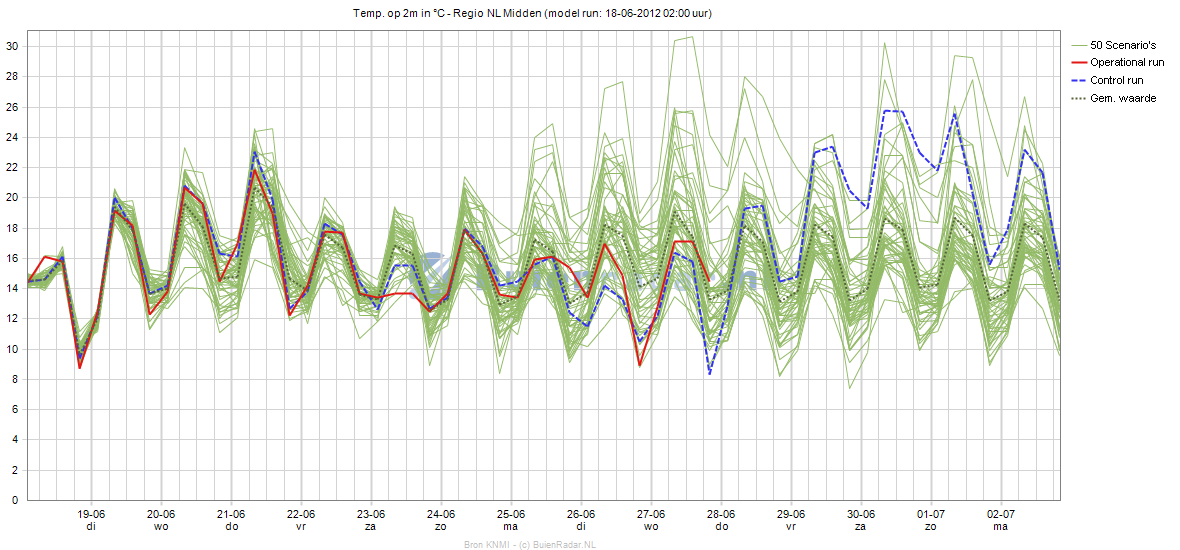Image resolution: width=1180 pixels, height=550 pixels.
Task: Click the y-axis value '12'
Action: coord(12,318)
